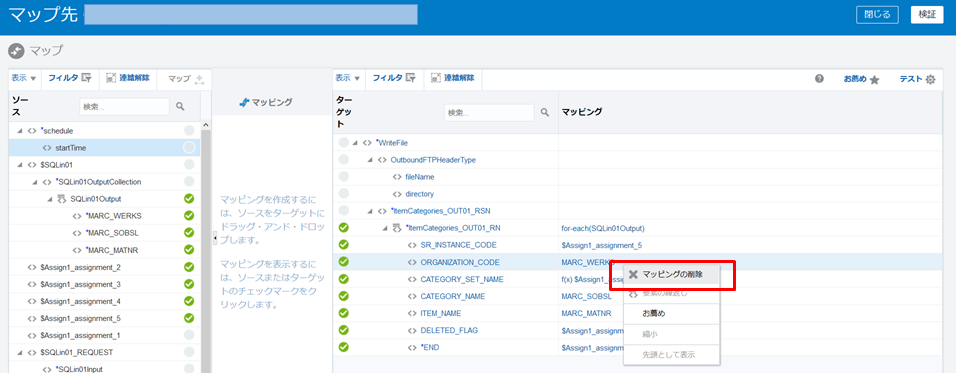Collapse the $SQLin01 source node
The image size is (956, 373).
tap(20, 165)
